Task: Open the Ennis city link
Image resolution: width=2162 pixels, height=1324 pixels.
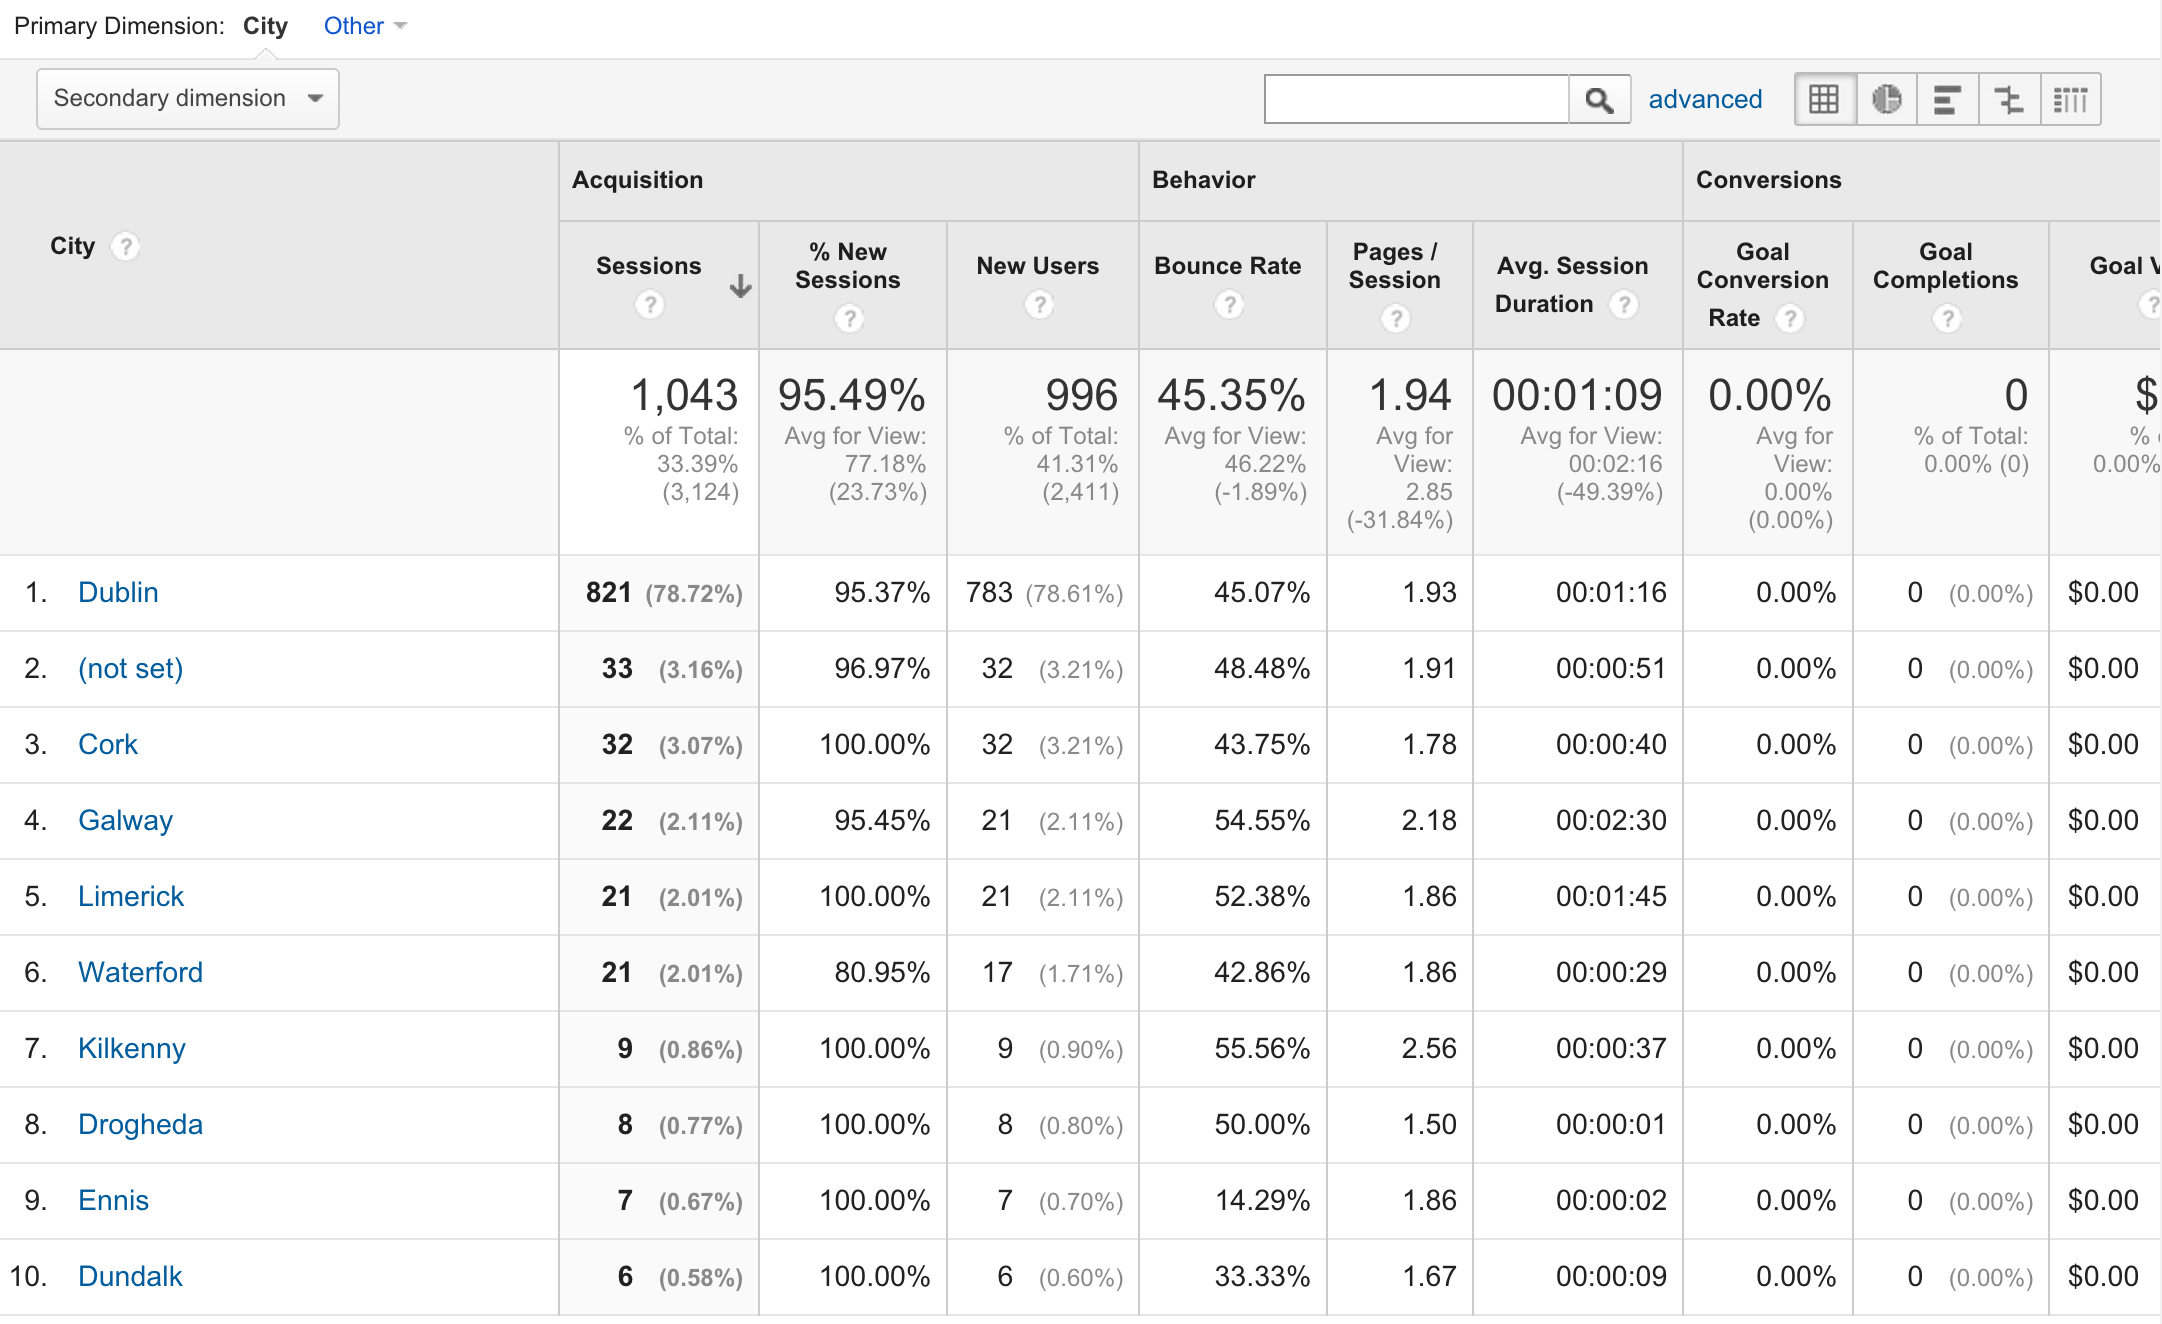Action: [x=113, y=1200]
